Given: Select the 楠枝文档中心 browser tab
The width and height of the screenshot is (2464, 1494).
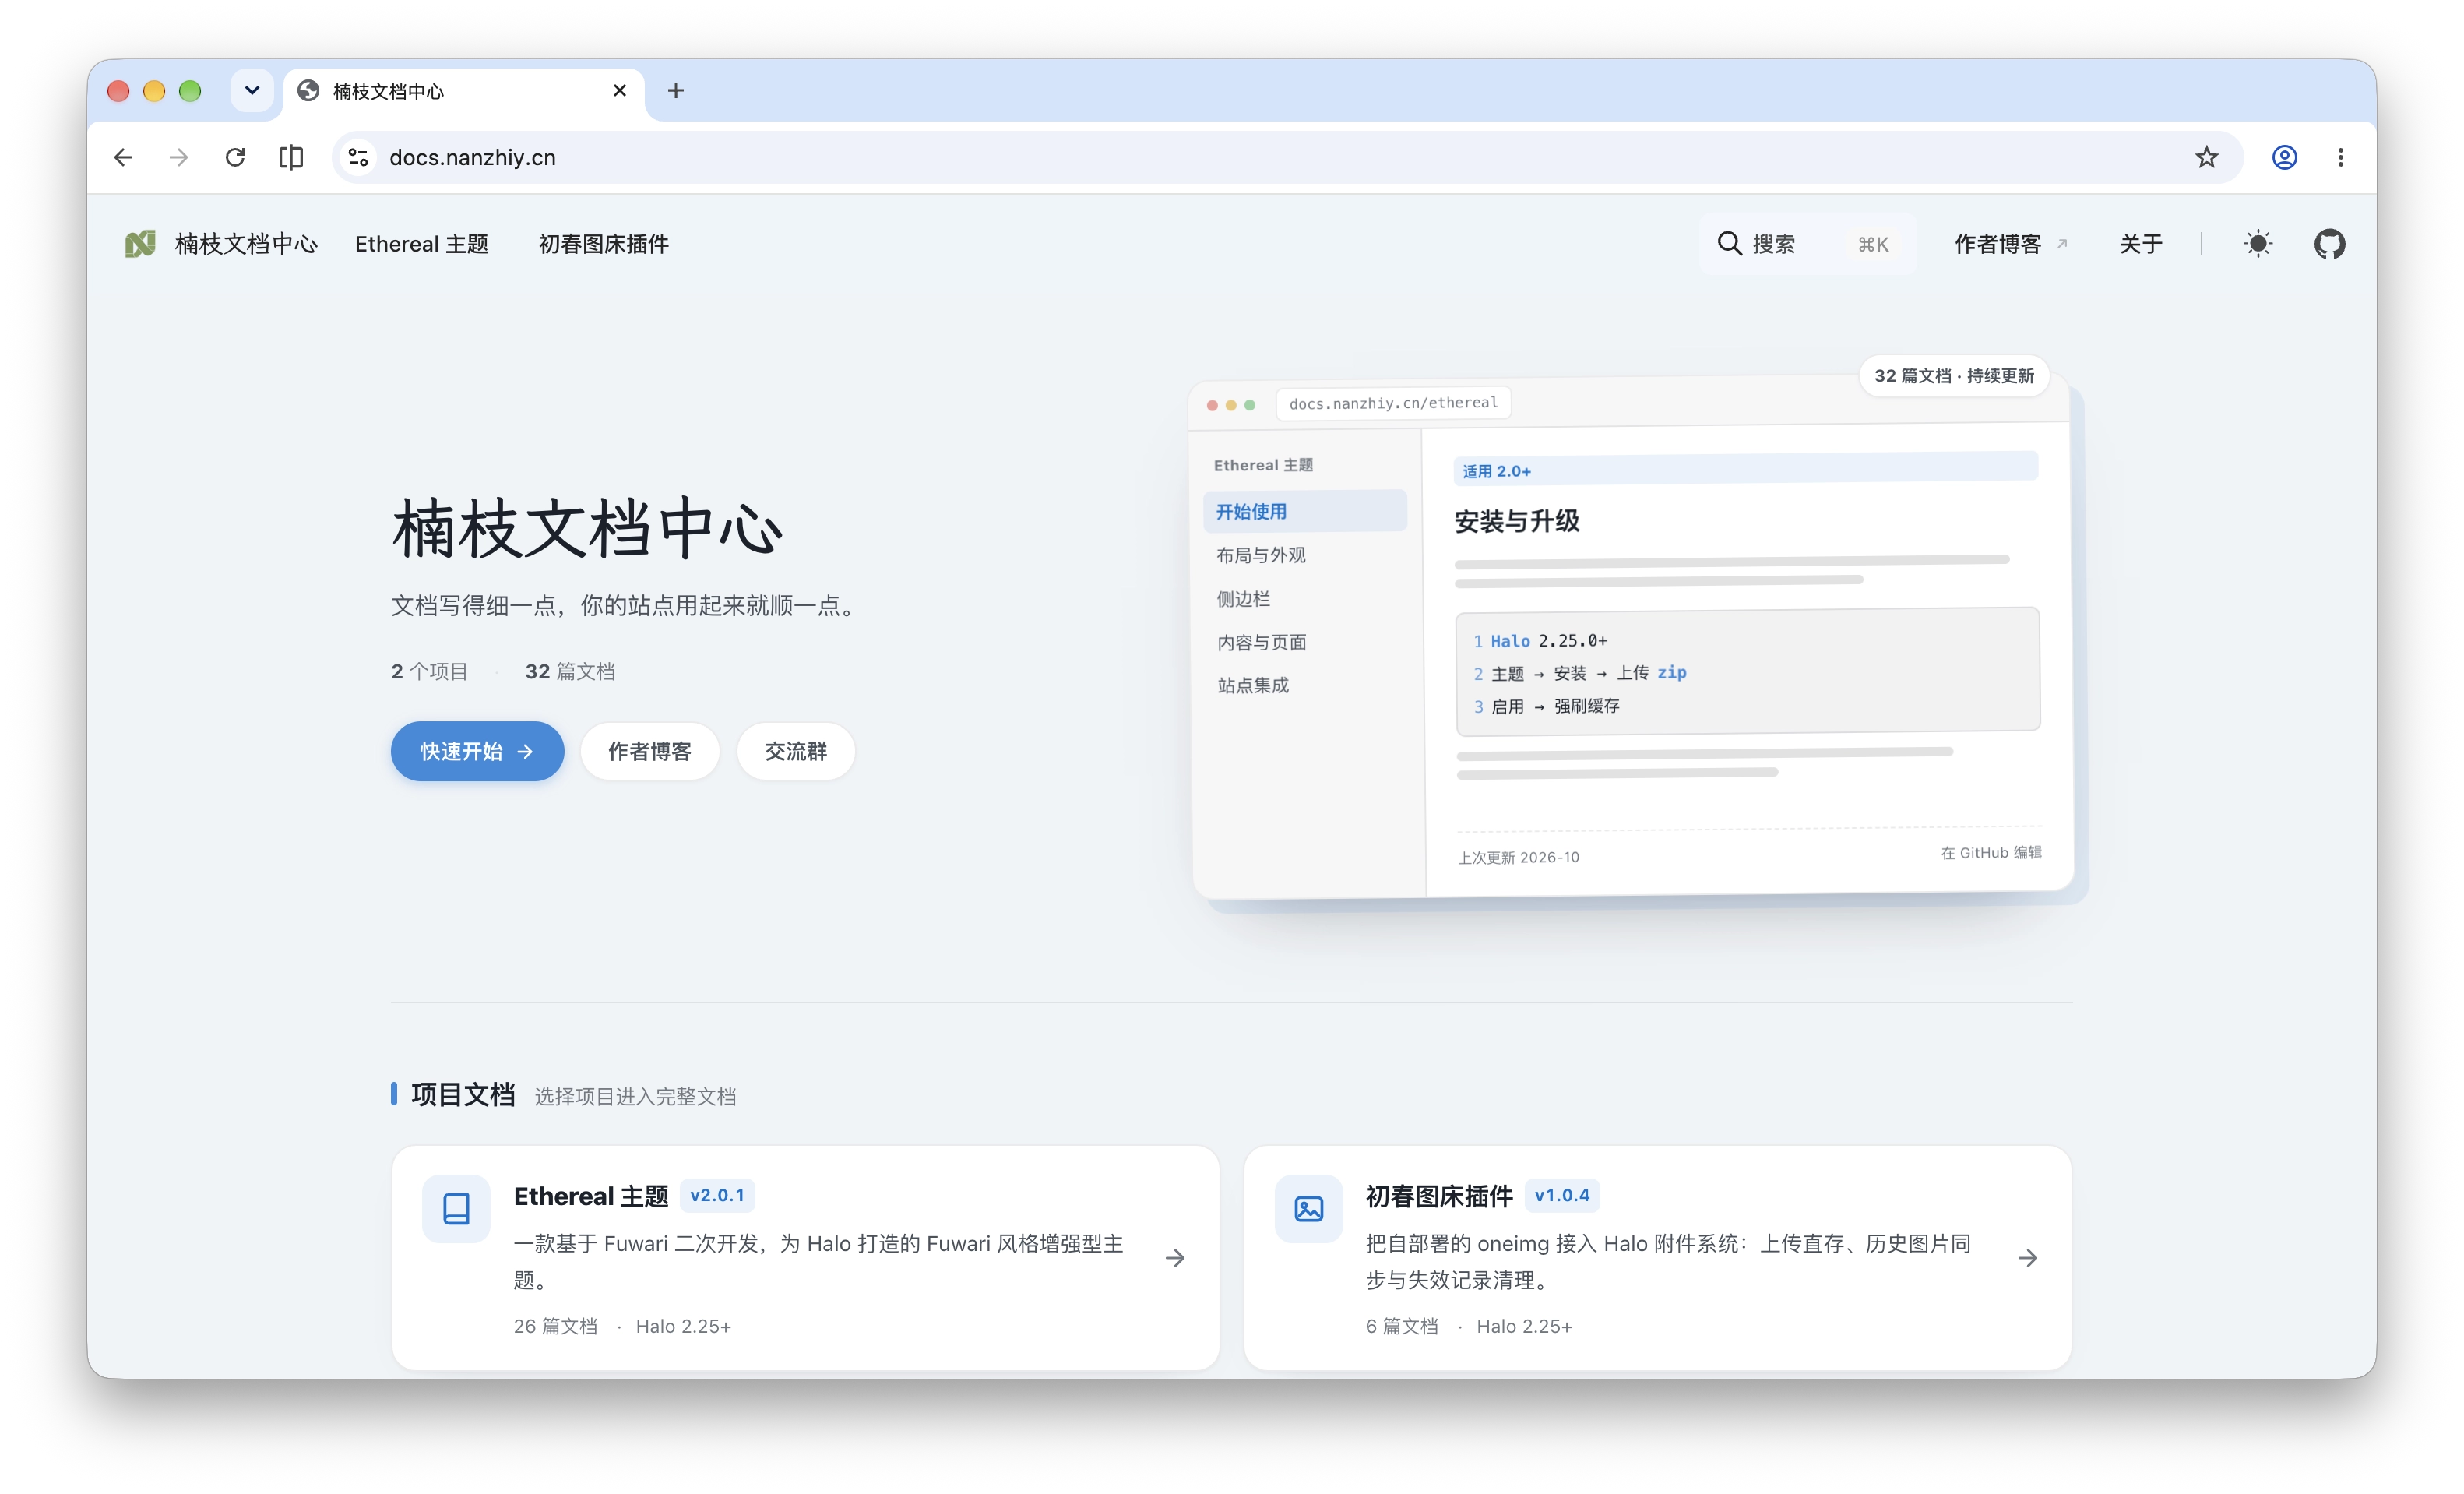Looking at the screenshot, I should coord(465,91).
